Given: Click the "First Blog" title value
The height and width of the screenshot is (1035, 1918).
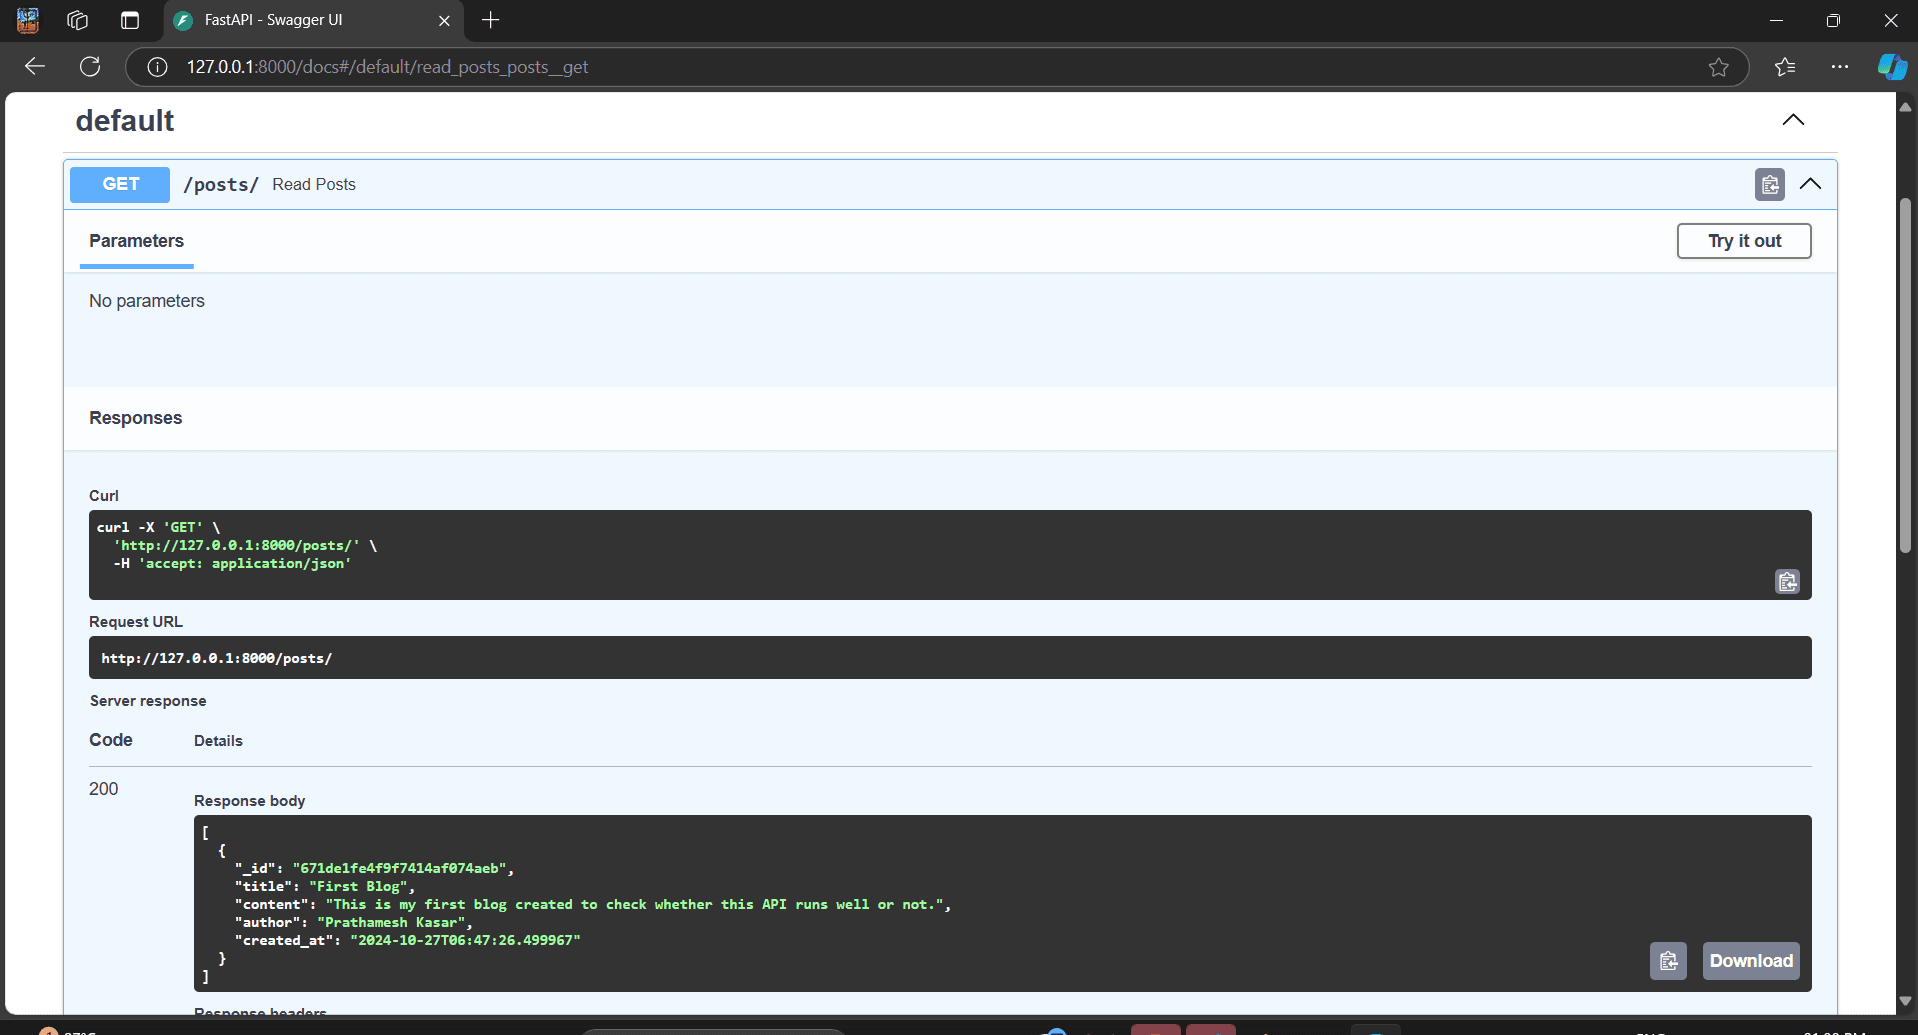Looking at the screenshot, I should [359, 886].
